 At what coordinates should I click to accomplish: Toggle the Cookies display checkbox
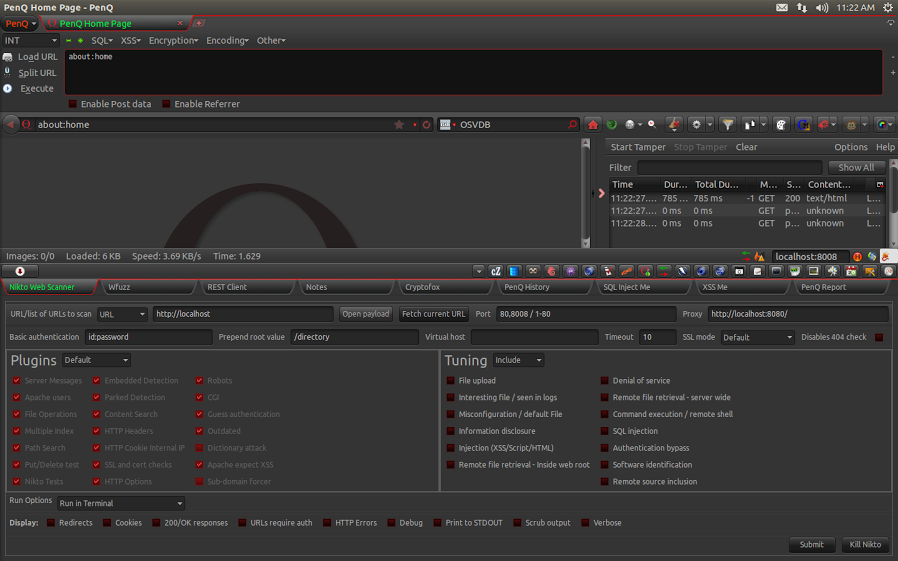(x=107, y=523)
